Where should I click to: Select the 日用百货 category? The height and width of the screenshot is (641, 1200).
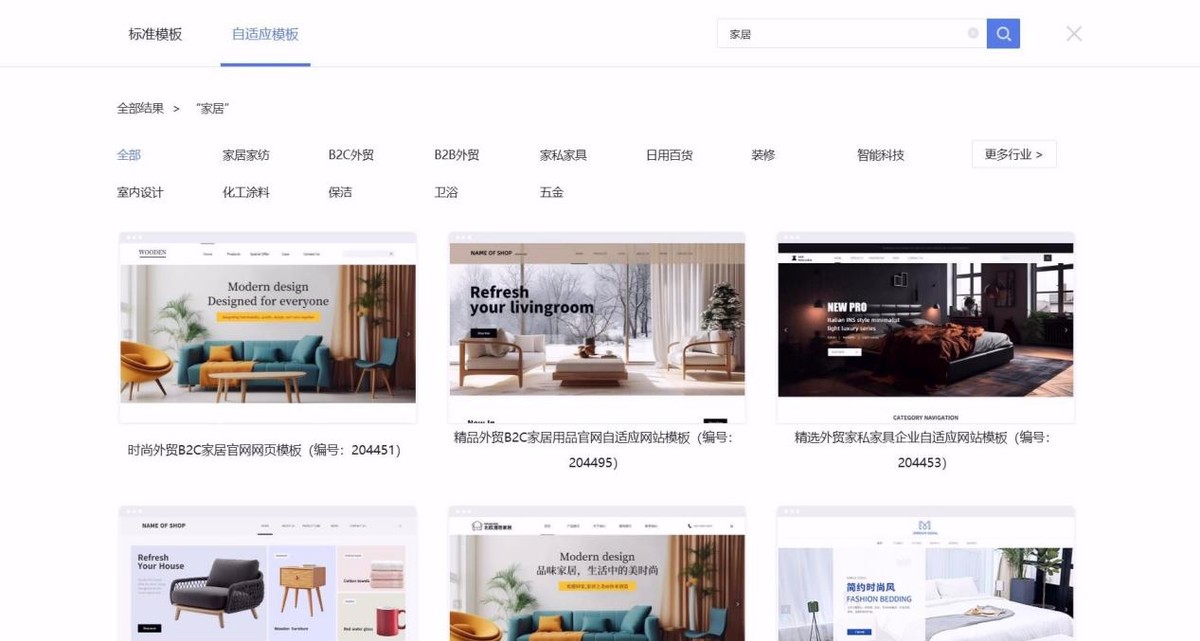668,154
